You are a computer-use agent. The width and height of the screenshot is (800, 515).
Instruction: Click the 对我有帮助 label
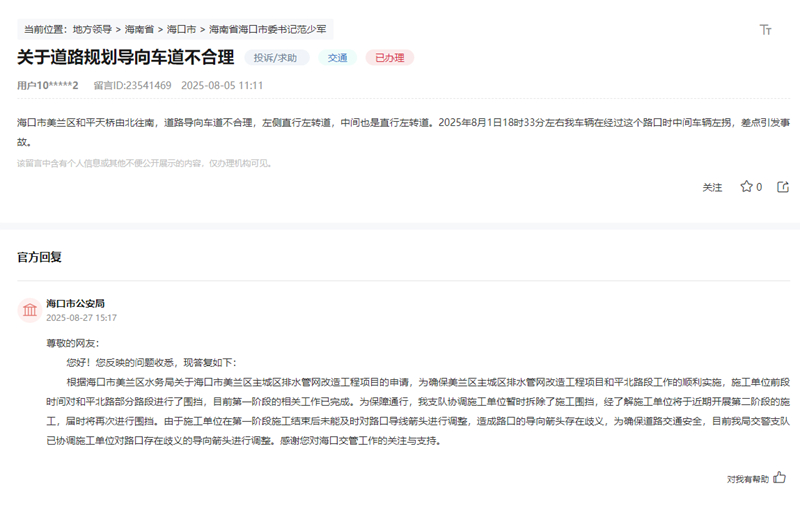coord(747,479)
